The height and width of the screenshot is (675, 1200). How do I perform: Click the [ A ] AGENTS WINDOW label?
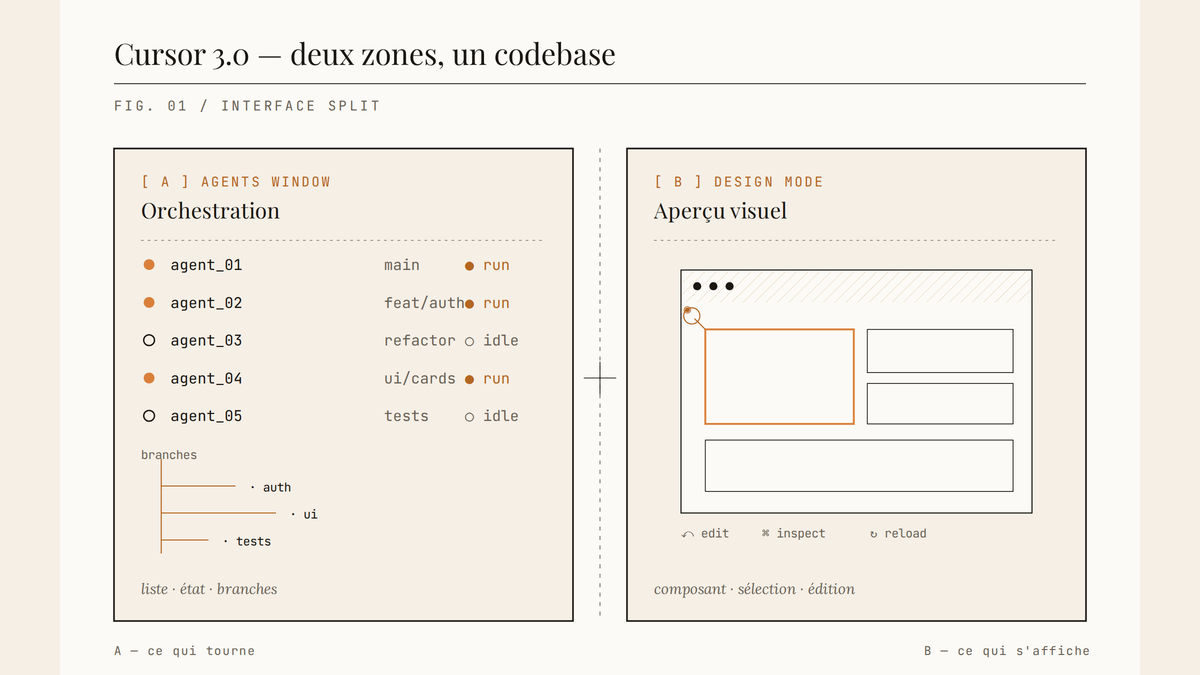[x=236, y=182]
